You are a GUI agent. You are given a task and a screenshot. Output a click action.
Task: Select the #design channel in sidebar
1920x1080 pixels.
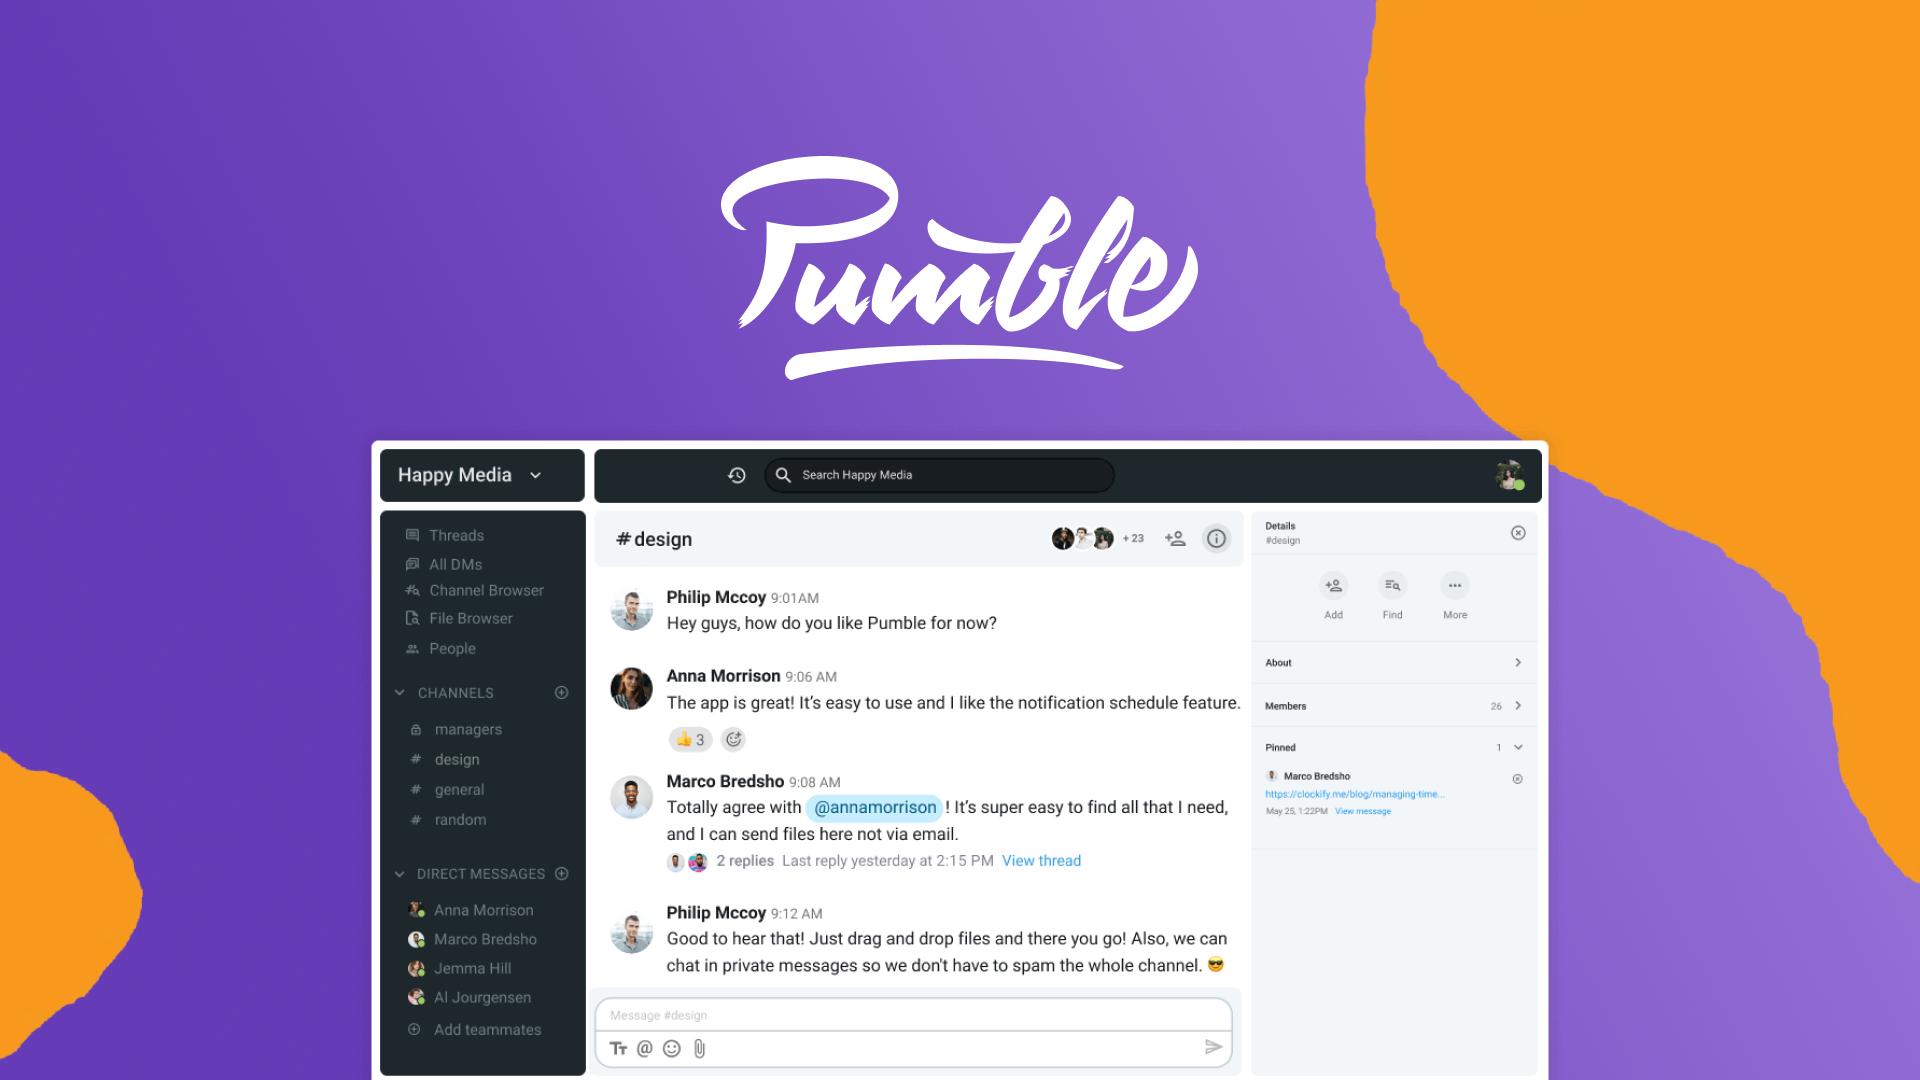click(x=458, y=760)
